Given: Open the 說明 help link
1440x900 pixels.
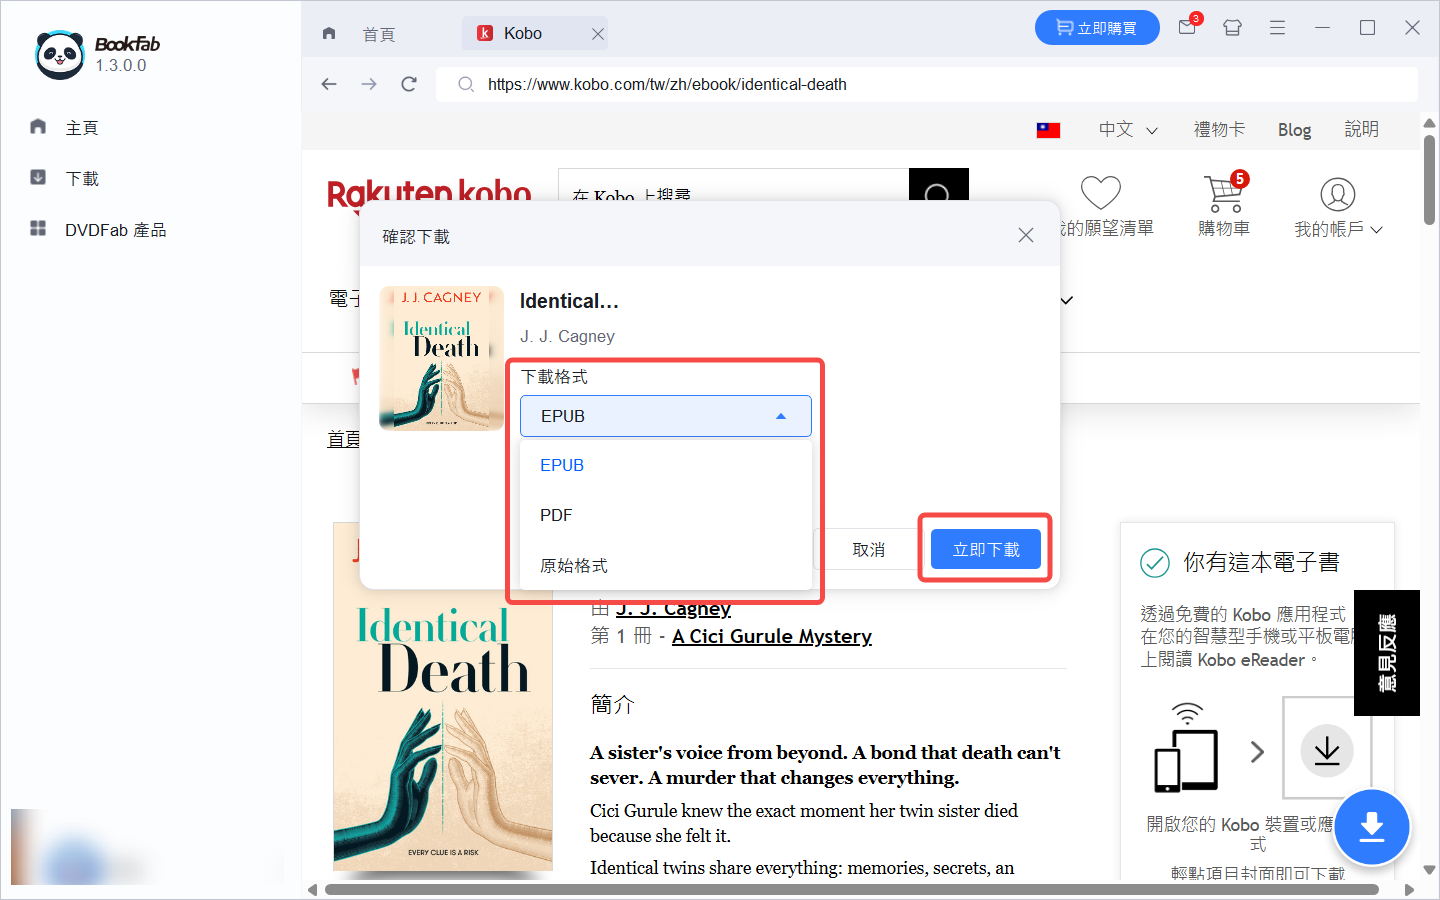Looking at the screenshot, I should click(x=1361, y=129).
